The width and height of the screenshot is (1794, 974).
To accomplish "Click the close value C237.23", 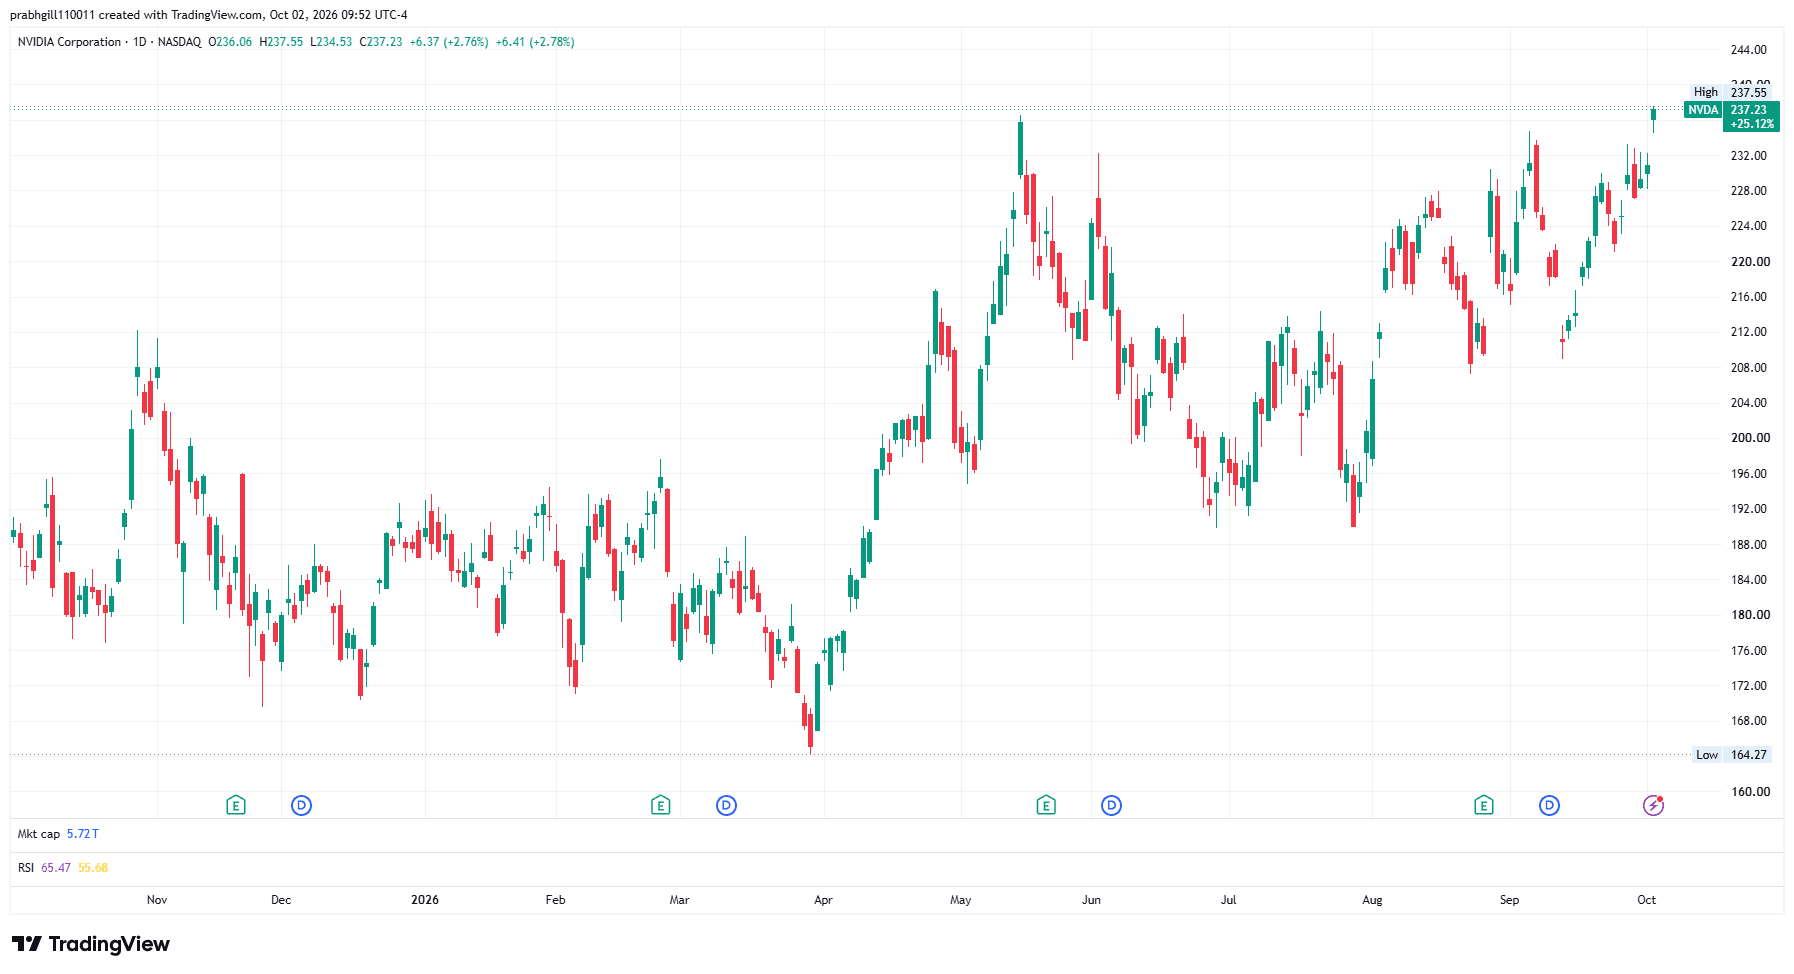I will pyautogui.click(x=381, y=42).
